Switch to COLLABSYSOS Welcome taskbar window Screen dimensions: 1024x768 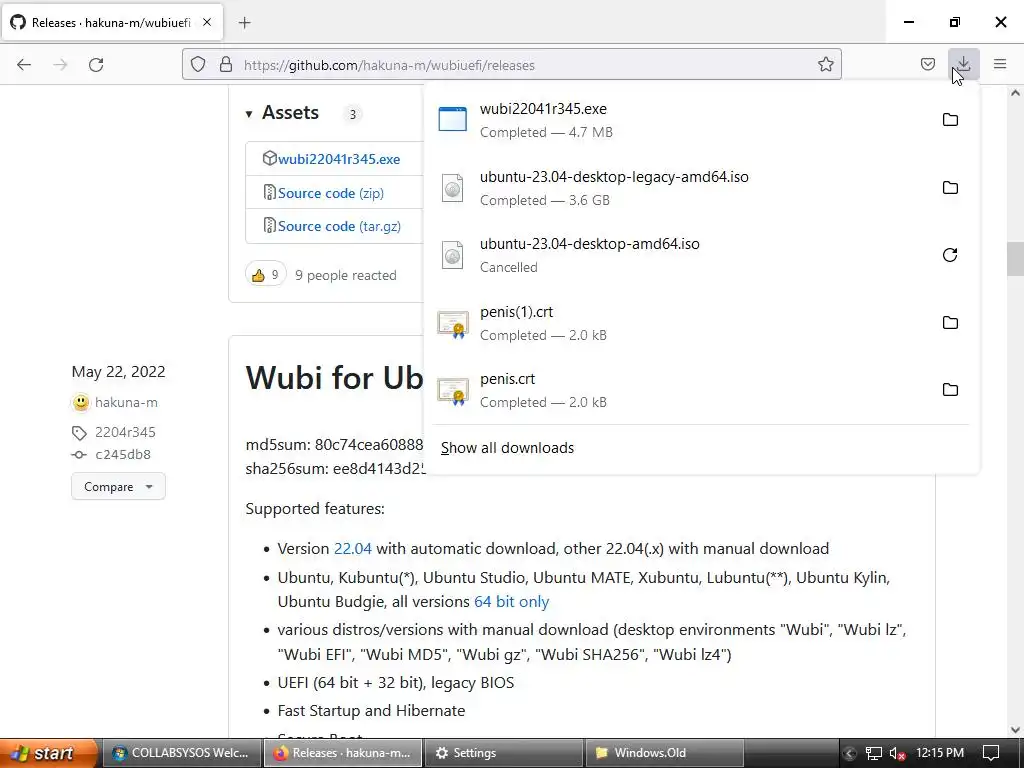(182, 753)
